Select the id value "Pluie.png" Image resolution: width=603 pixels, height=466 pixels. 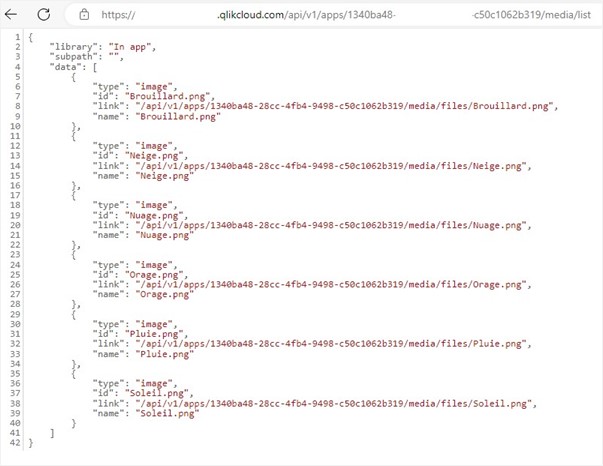(154, 334)
